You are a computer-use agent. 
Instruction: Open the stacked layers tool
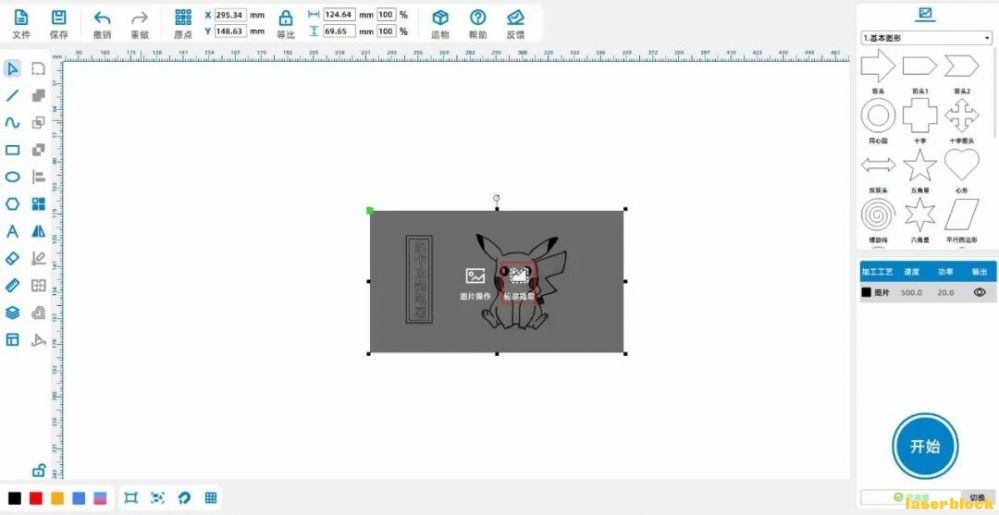point(13,312)
